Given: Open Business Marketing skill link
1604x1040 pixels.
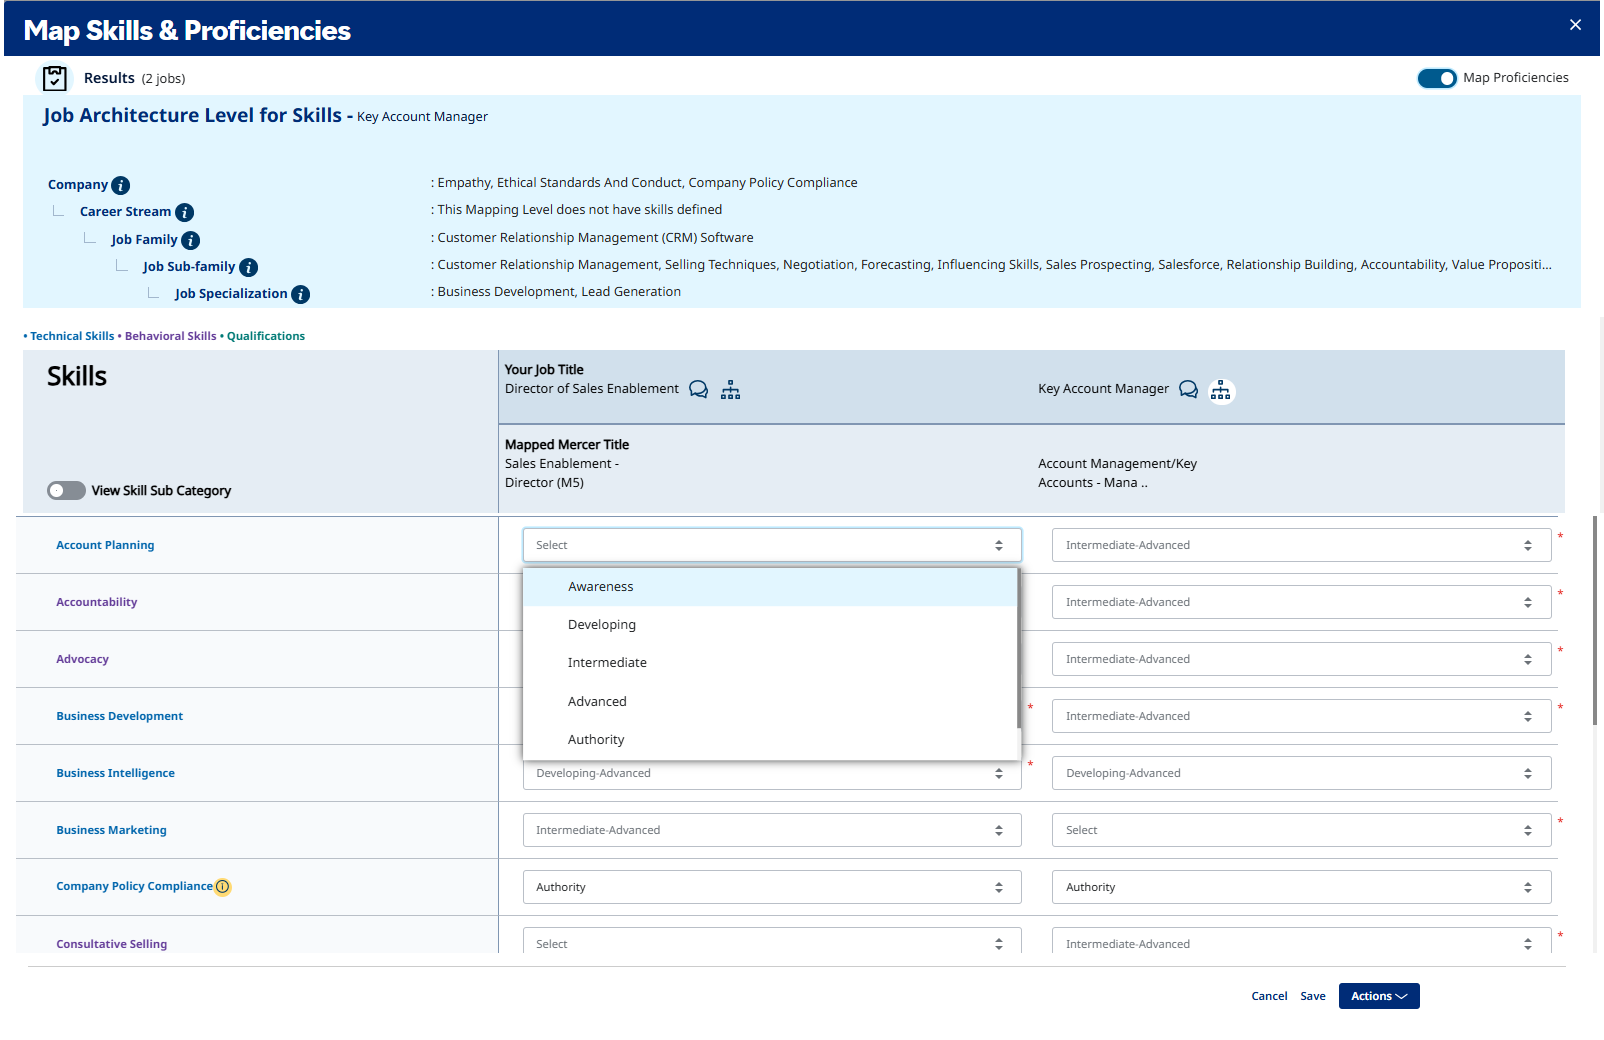Looking at the screenshot, I should point(111,830).
